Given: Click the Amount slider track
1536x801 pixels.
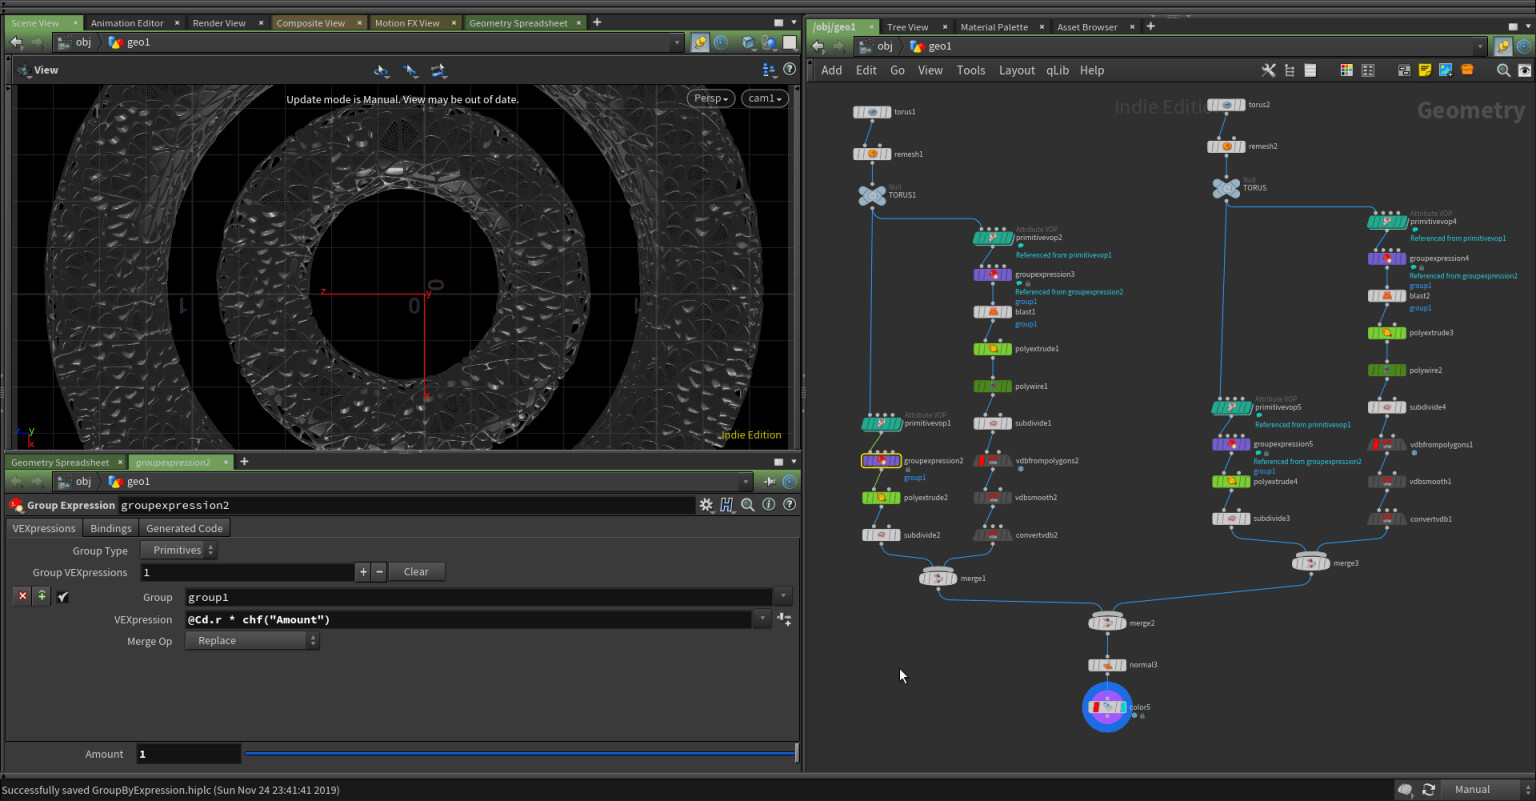Looking at the screenshot, I should (x=518, y=753).
